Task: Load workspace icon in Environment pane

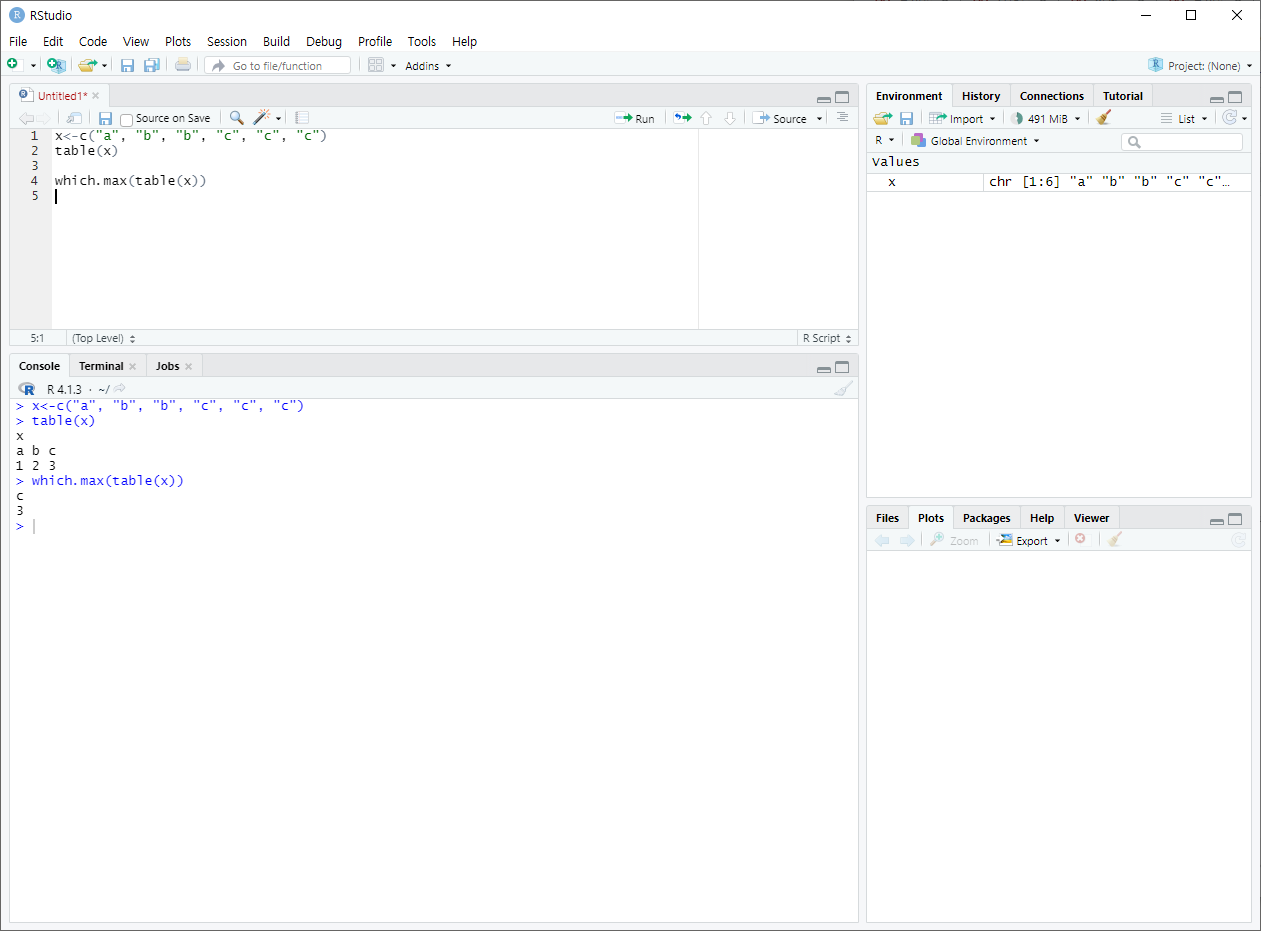Action: pyautogui.click(x=882, y=118)
